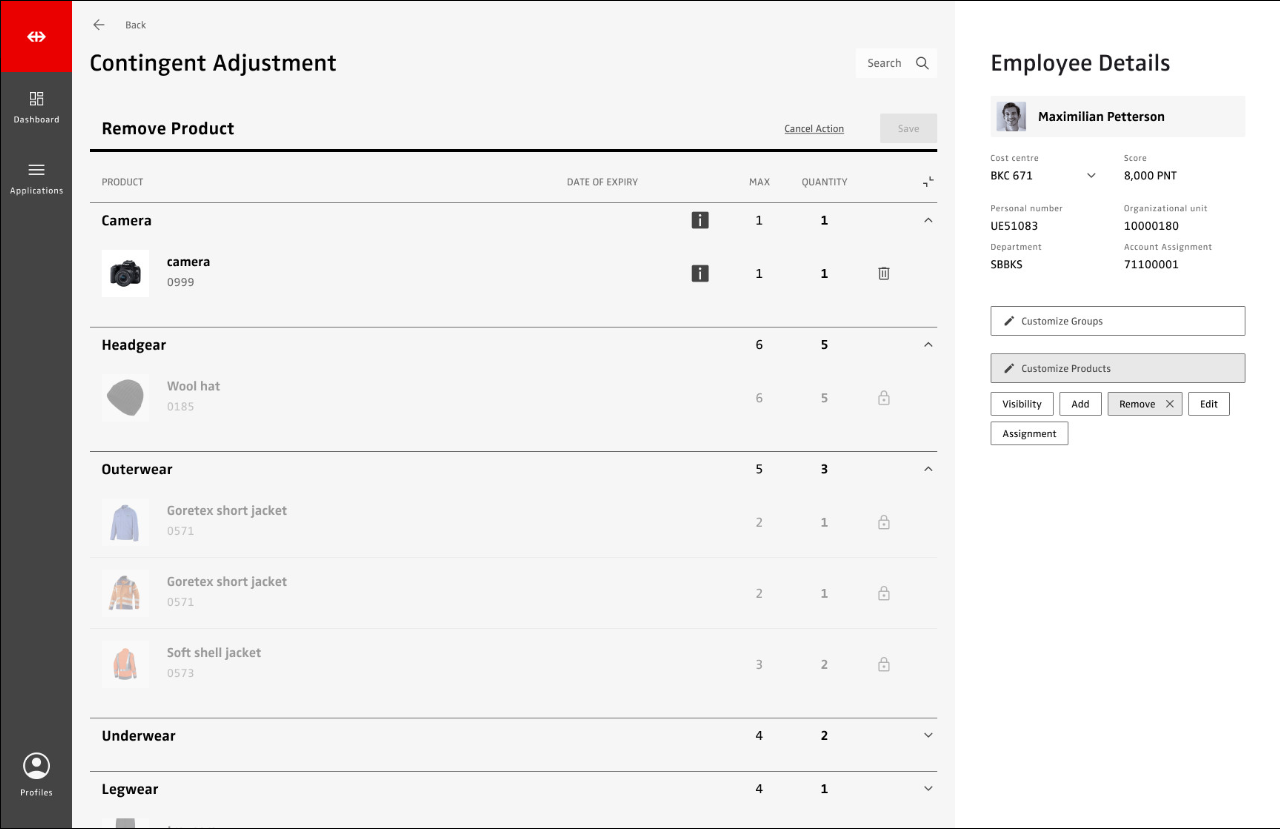
Task: Deselect the Remove chip with X
Action: tap(1169, 404)
